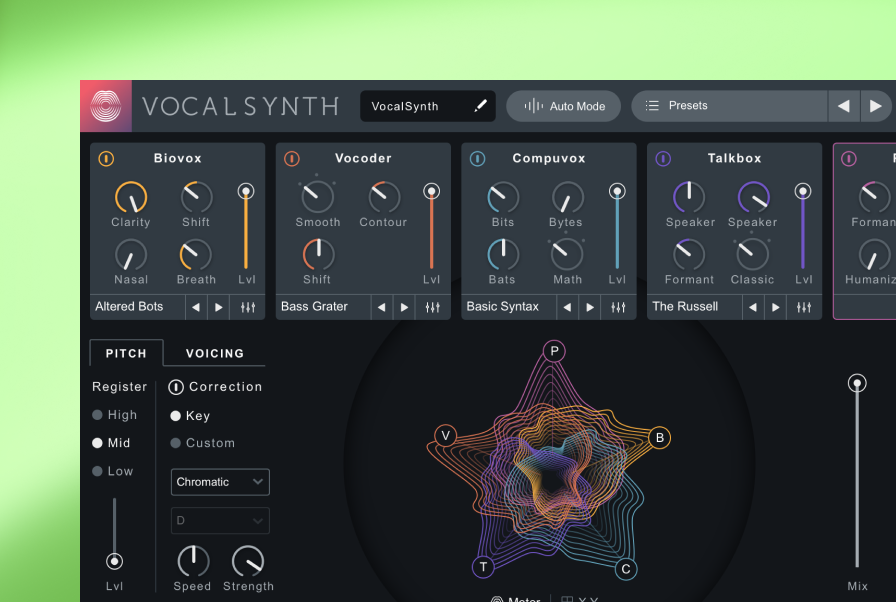
Task: Open the Presets browser list
Action: [x=730, y=106]
